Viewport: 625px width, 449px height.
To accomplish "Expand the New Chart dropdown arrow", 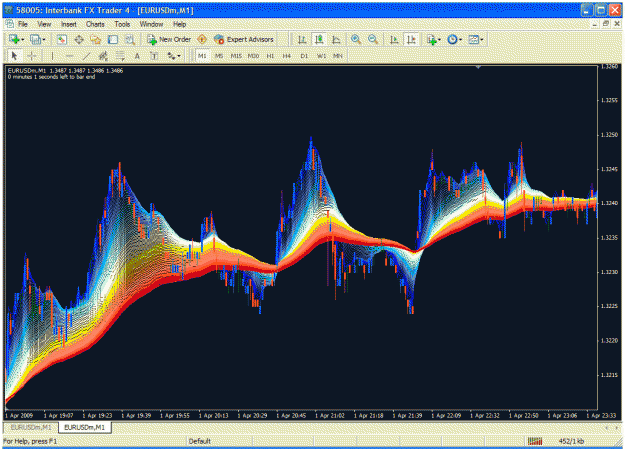I will click(x=23, y=39).
